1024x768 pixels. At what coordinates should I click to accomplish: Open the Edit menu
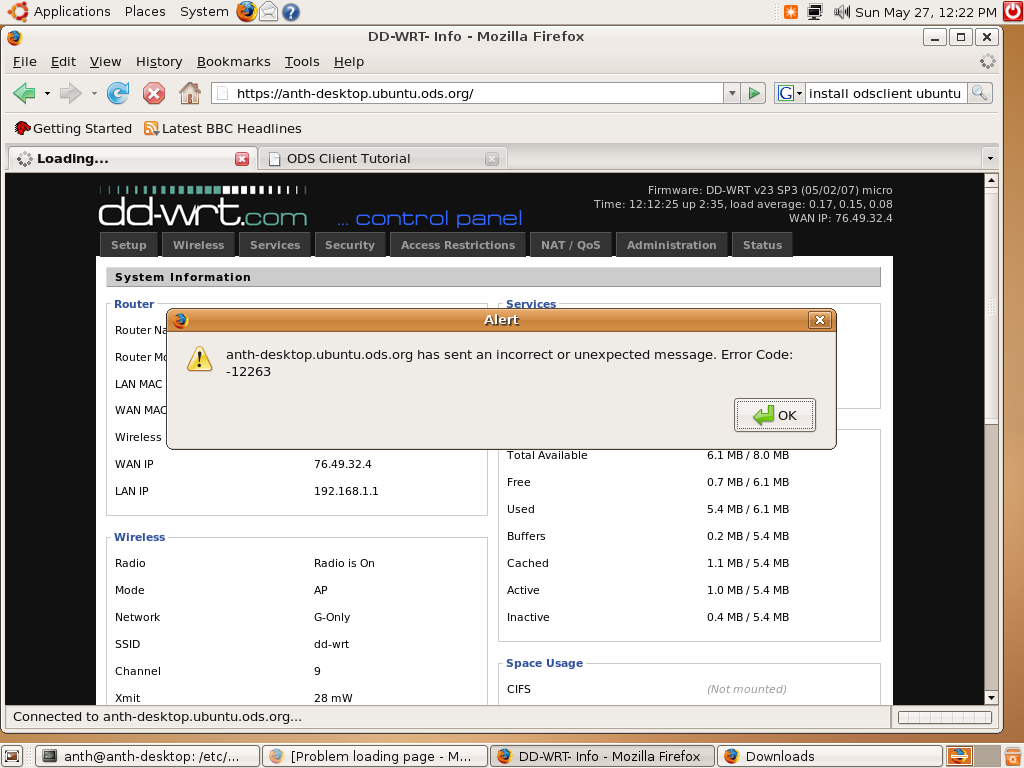(63, 61)
